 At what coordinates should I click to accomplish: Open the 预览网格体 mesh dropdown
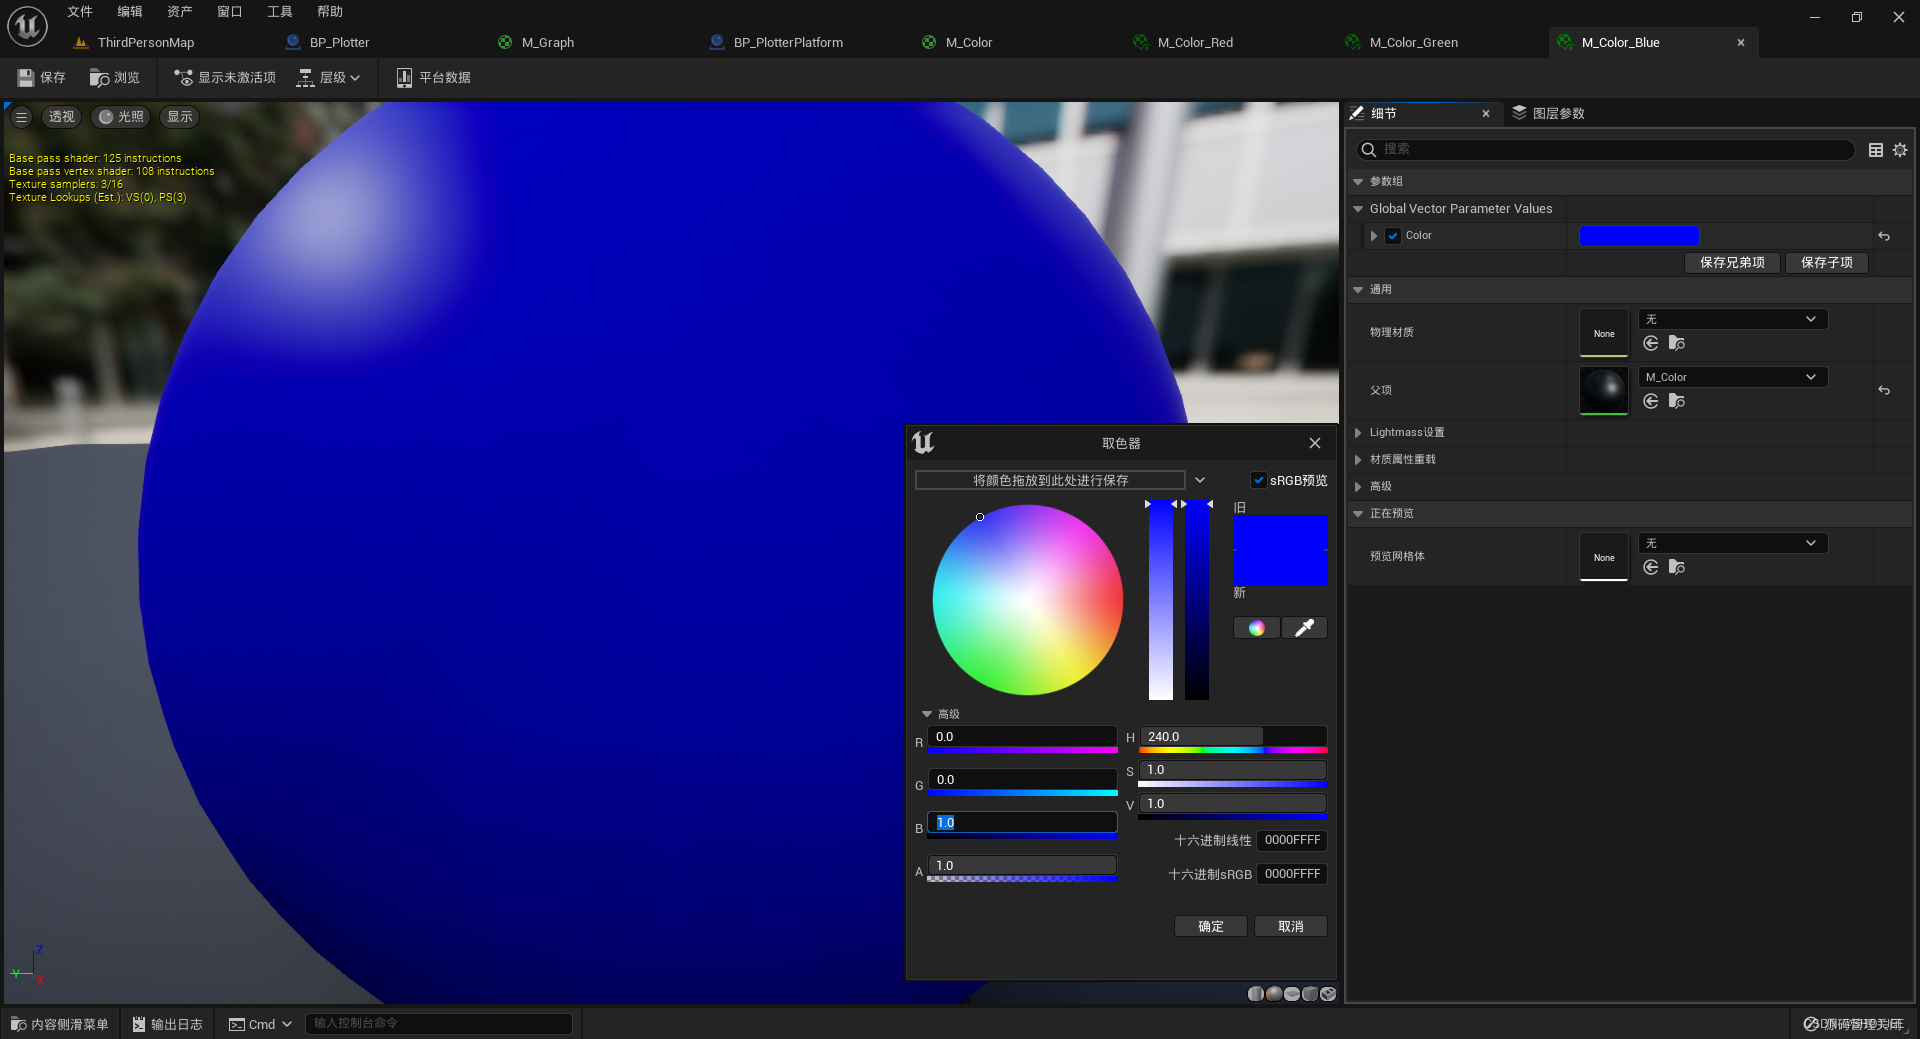click(x=1733, y=543)
